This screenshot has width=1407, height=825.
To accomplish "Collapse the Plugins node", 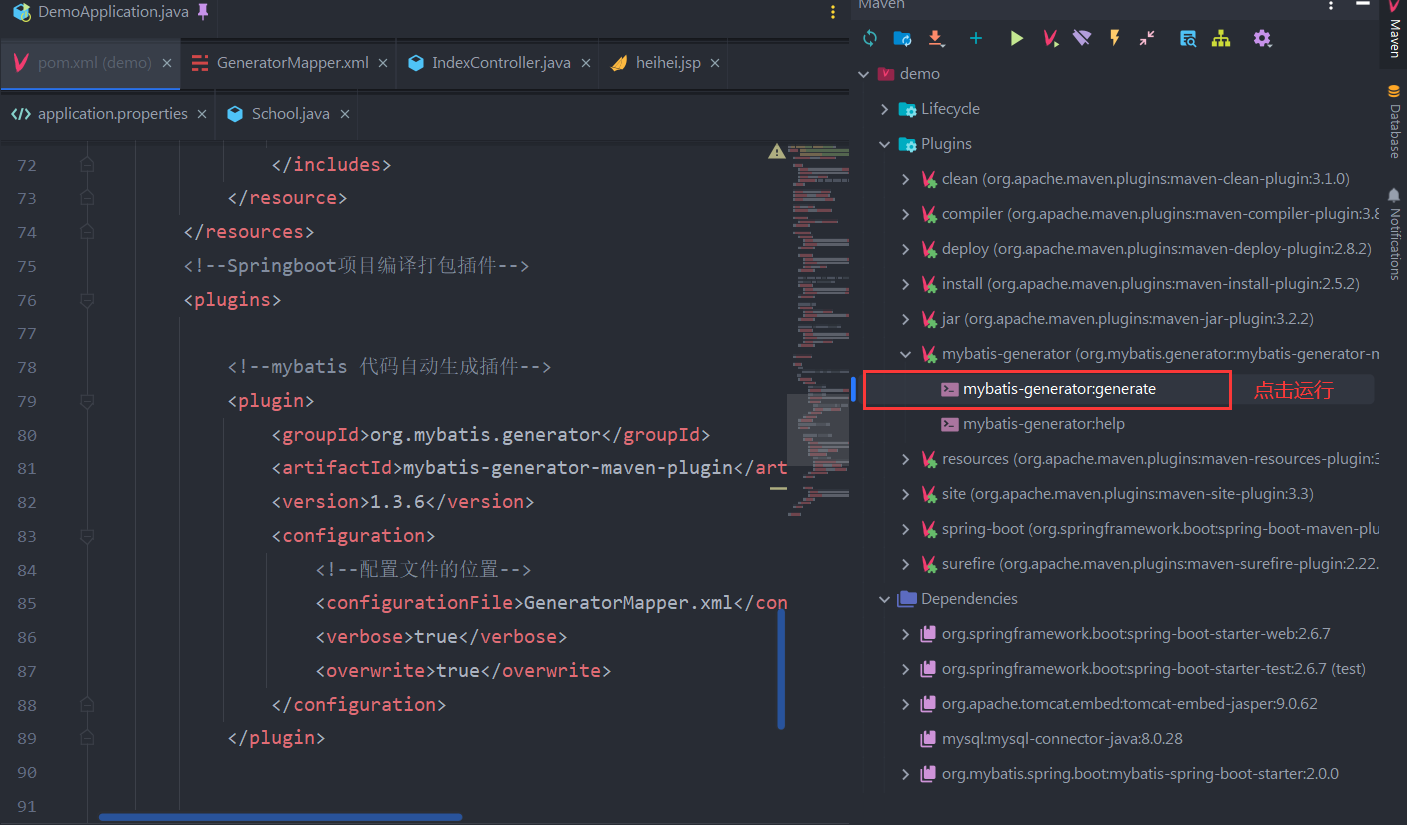I will (884, 144).
